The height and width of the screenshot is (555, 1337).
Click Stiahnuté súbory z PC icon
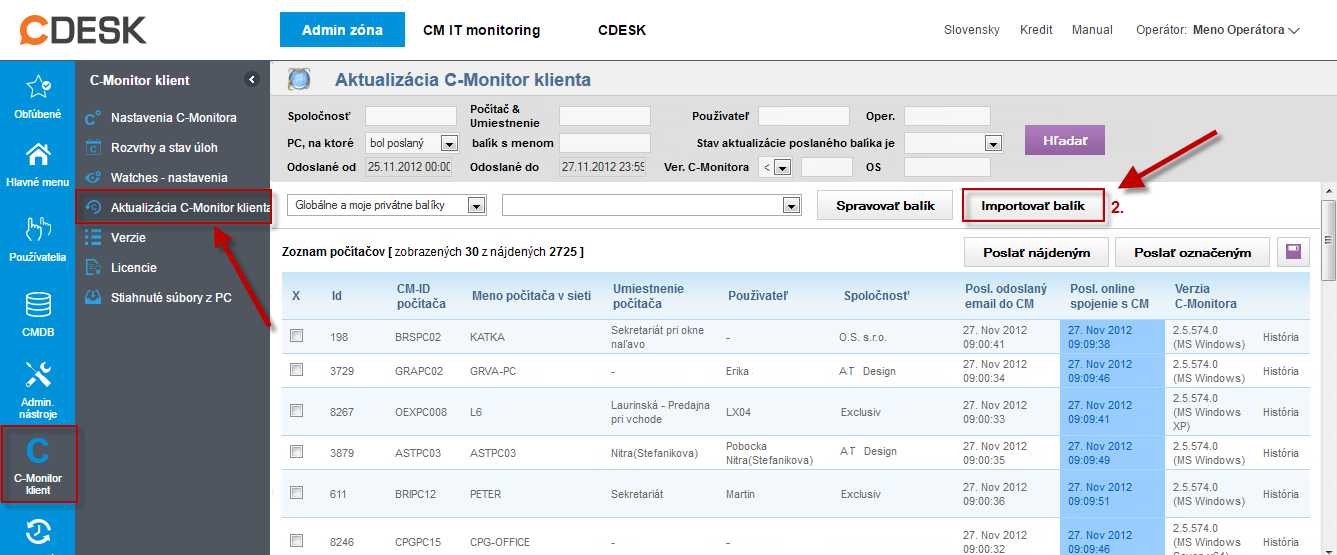coord(92,298)
